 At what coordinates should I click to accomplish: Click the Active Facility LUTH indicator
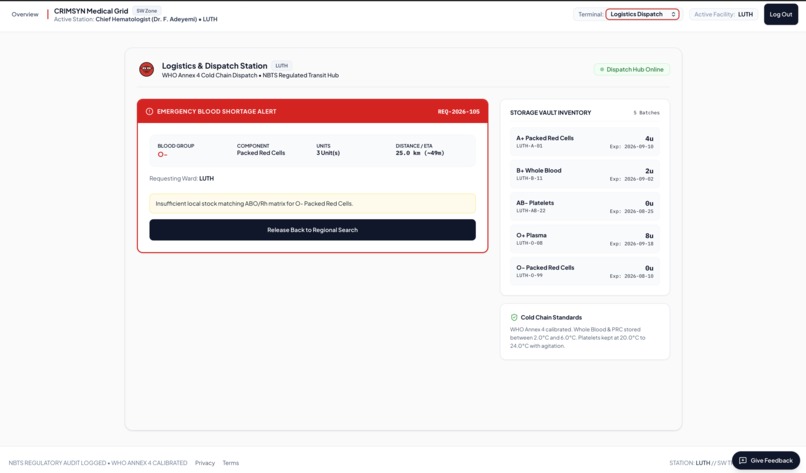(723, 14)
